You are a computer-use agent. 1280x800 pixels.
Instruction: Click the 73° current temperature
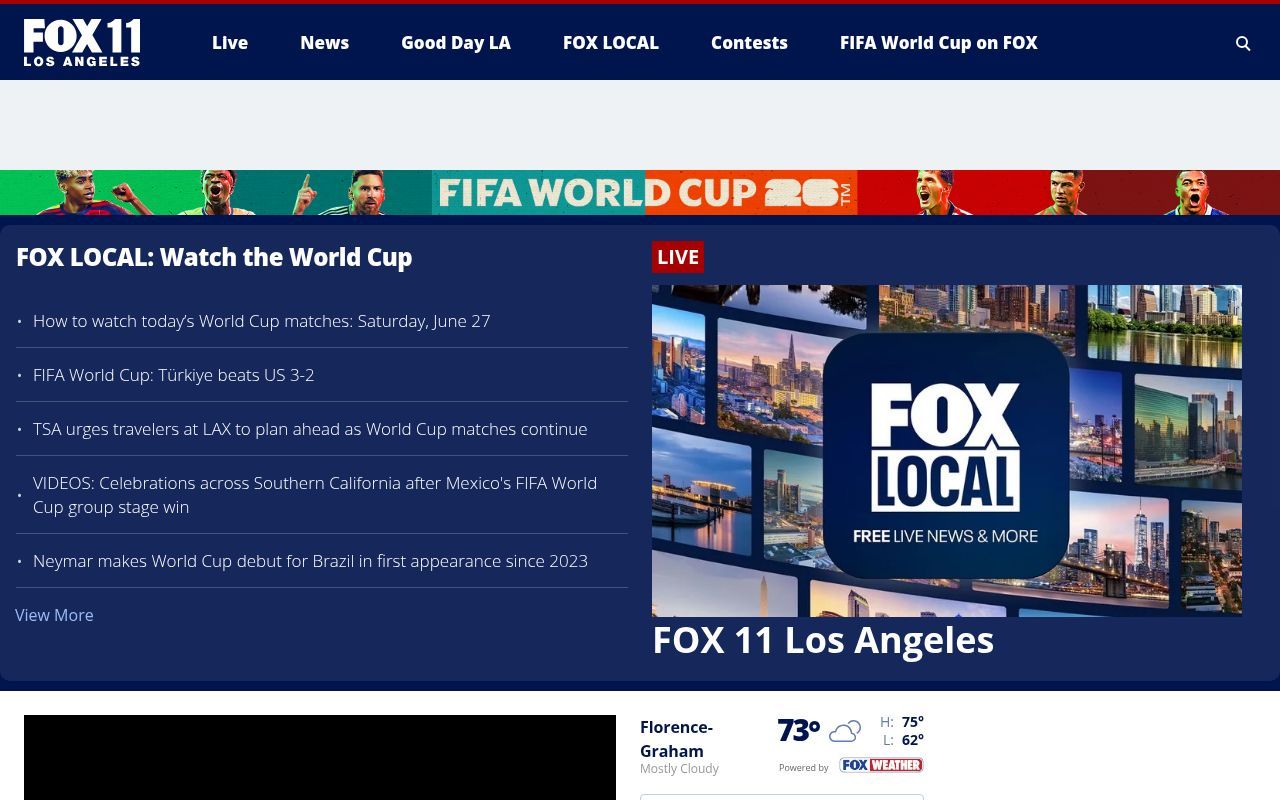[799, 731]
